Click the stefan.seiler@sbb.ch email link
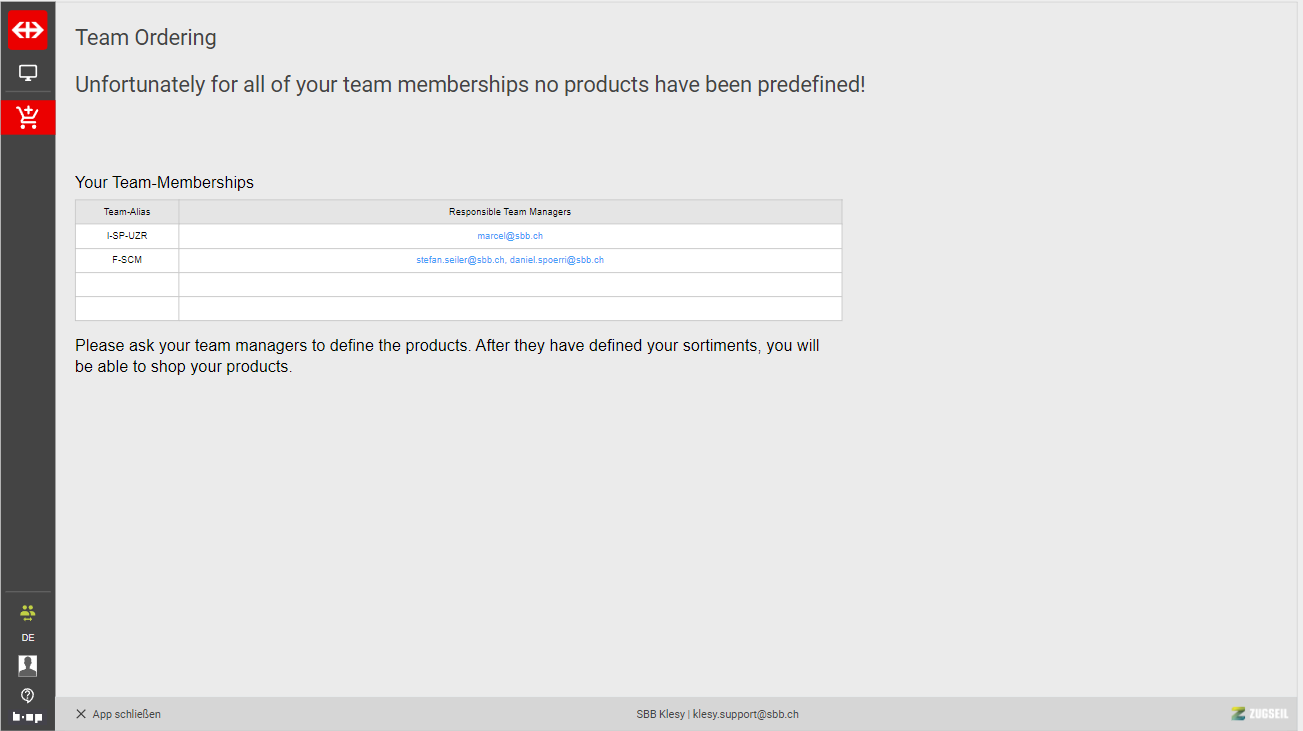This screenshot has width=1303, height=731. pos(460,260)
